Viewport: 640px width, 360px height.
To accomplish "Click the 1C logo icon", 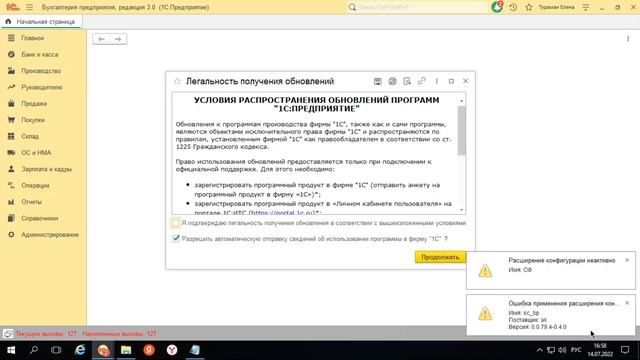I will (x=12, y=7).
